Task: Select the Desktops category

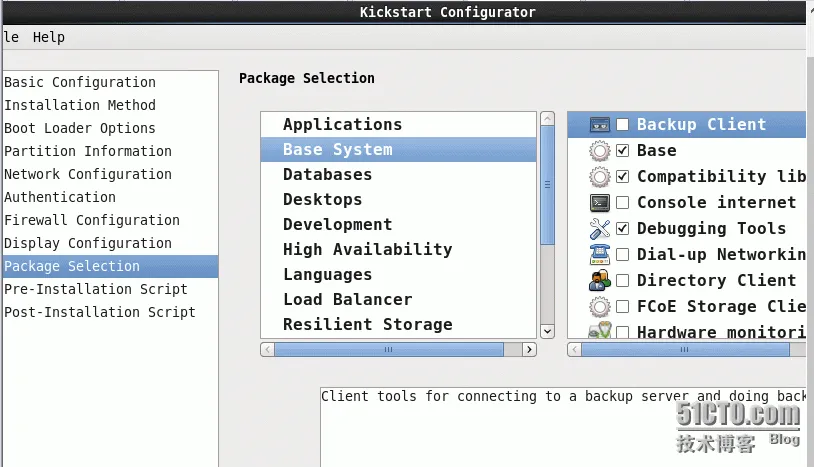Action: (x=398, y=199)
